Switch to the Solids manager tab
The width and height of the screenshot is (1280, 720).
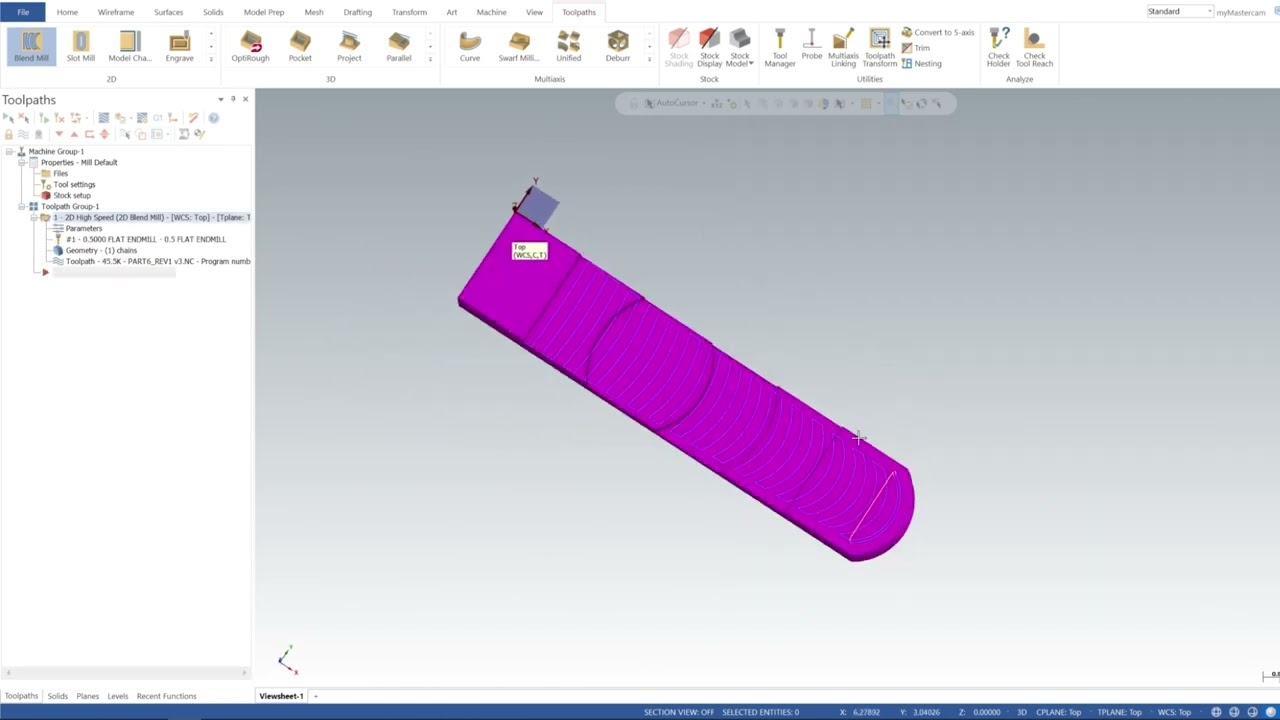click(58, 696)
